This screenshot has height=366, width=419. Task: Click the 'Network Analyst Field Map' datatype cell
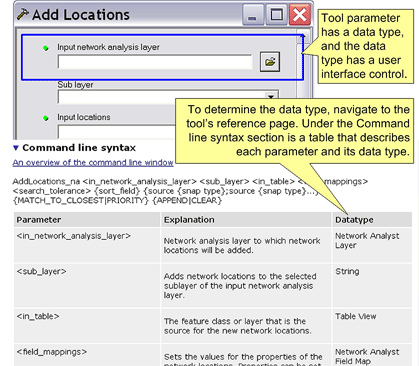[x=372, y=355]
